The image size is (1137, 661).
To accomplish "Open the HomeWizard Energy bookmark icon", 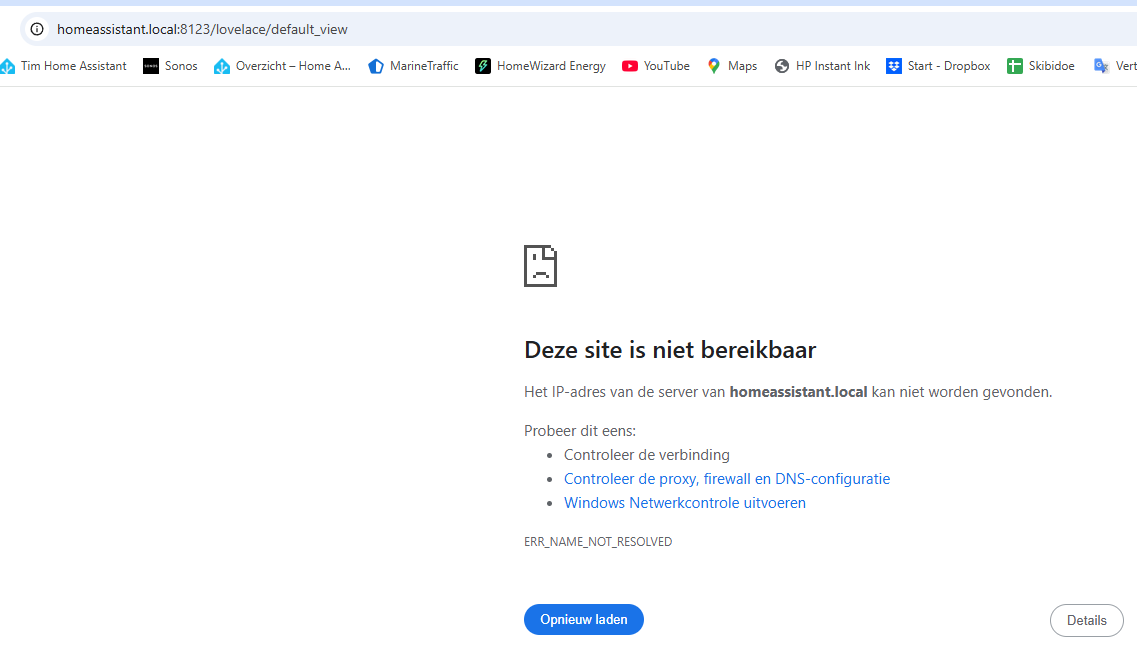I will tap(483, 66).
